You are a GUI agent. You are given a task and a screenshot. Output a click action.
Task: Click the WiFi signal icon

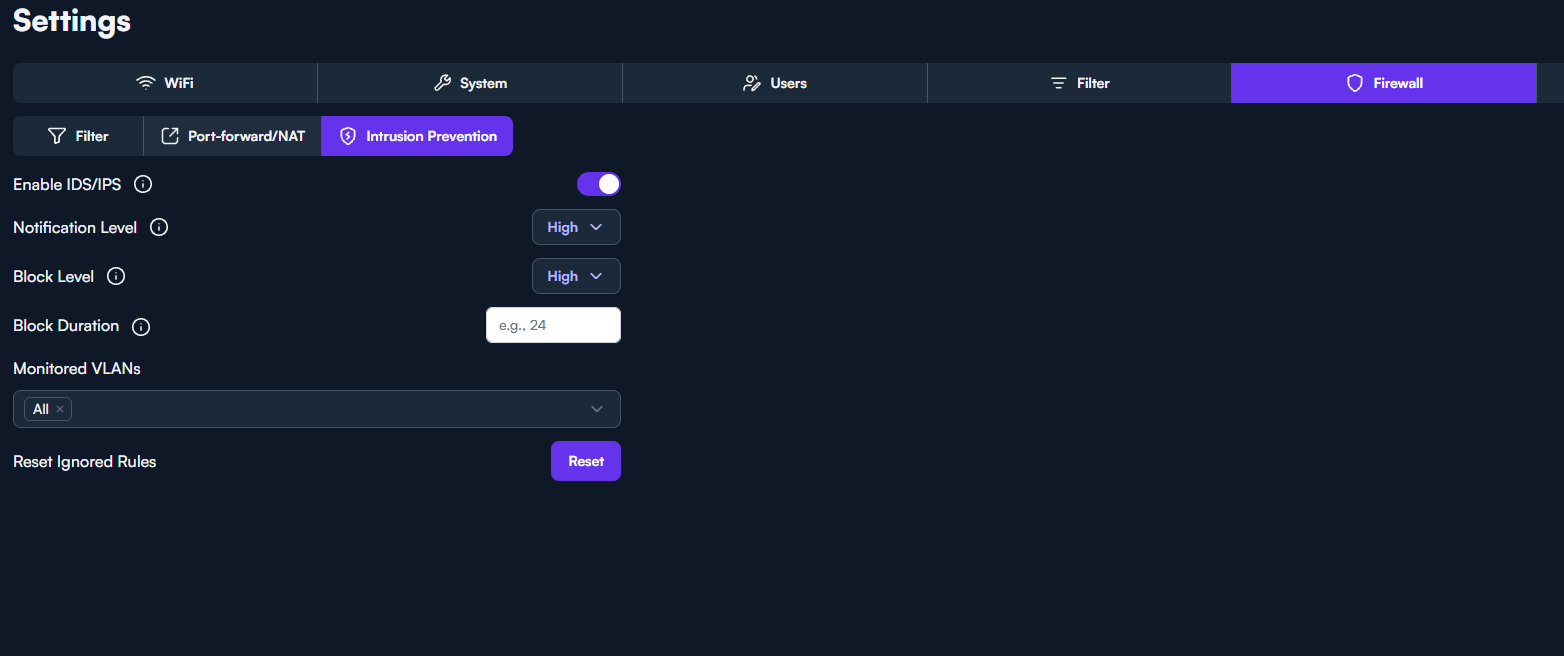pos(146,83)
